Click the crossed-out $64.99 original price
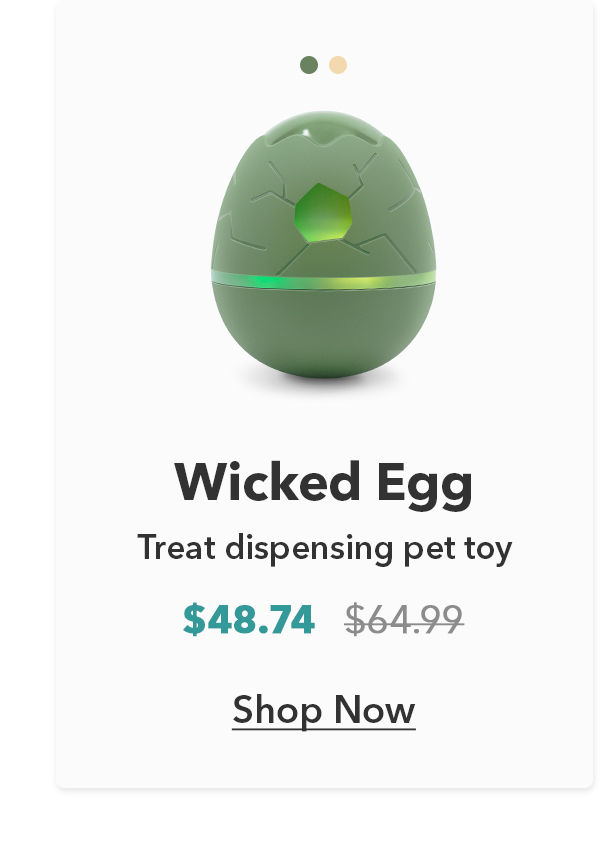This screenshot has width=600, height=843. click(404, 619)
